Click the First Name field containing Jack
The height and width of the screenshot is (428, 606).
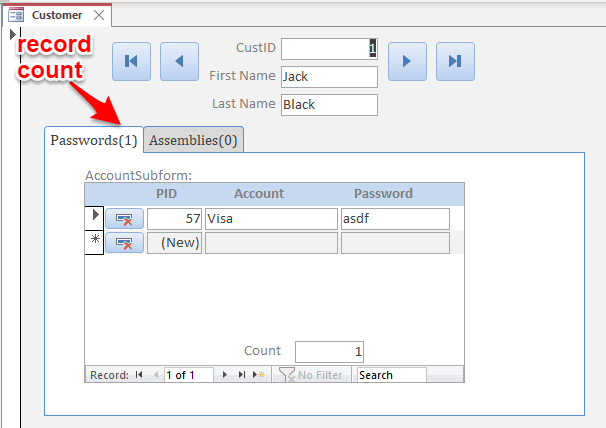pyautogui.click(x=329, y=77)
